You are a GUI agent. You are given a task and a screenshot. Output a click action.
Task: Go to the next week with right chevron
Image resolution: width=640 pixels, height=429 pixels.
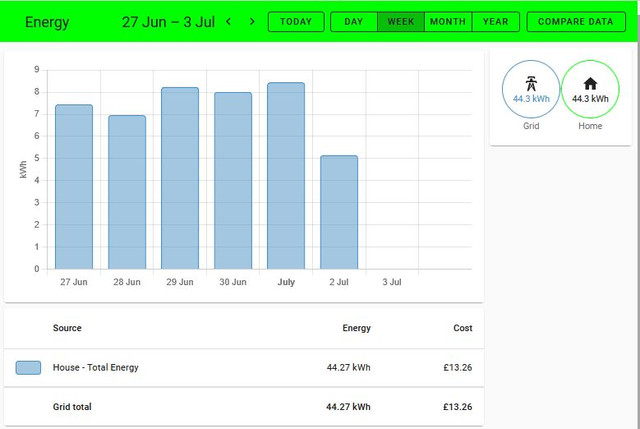point(252,22)
